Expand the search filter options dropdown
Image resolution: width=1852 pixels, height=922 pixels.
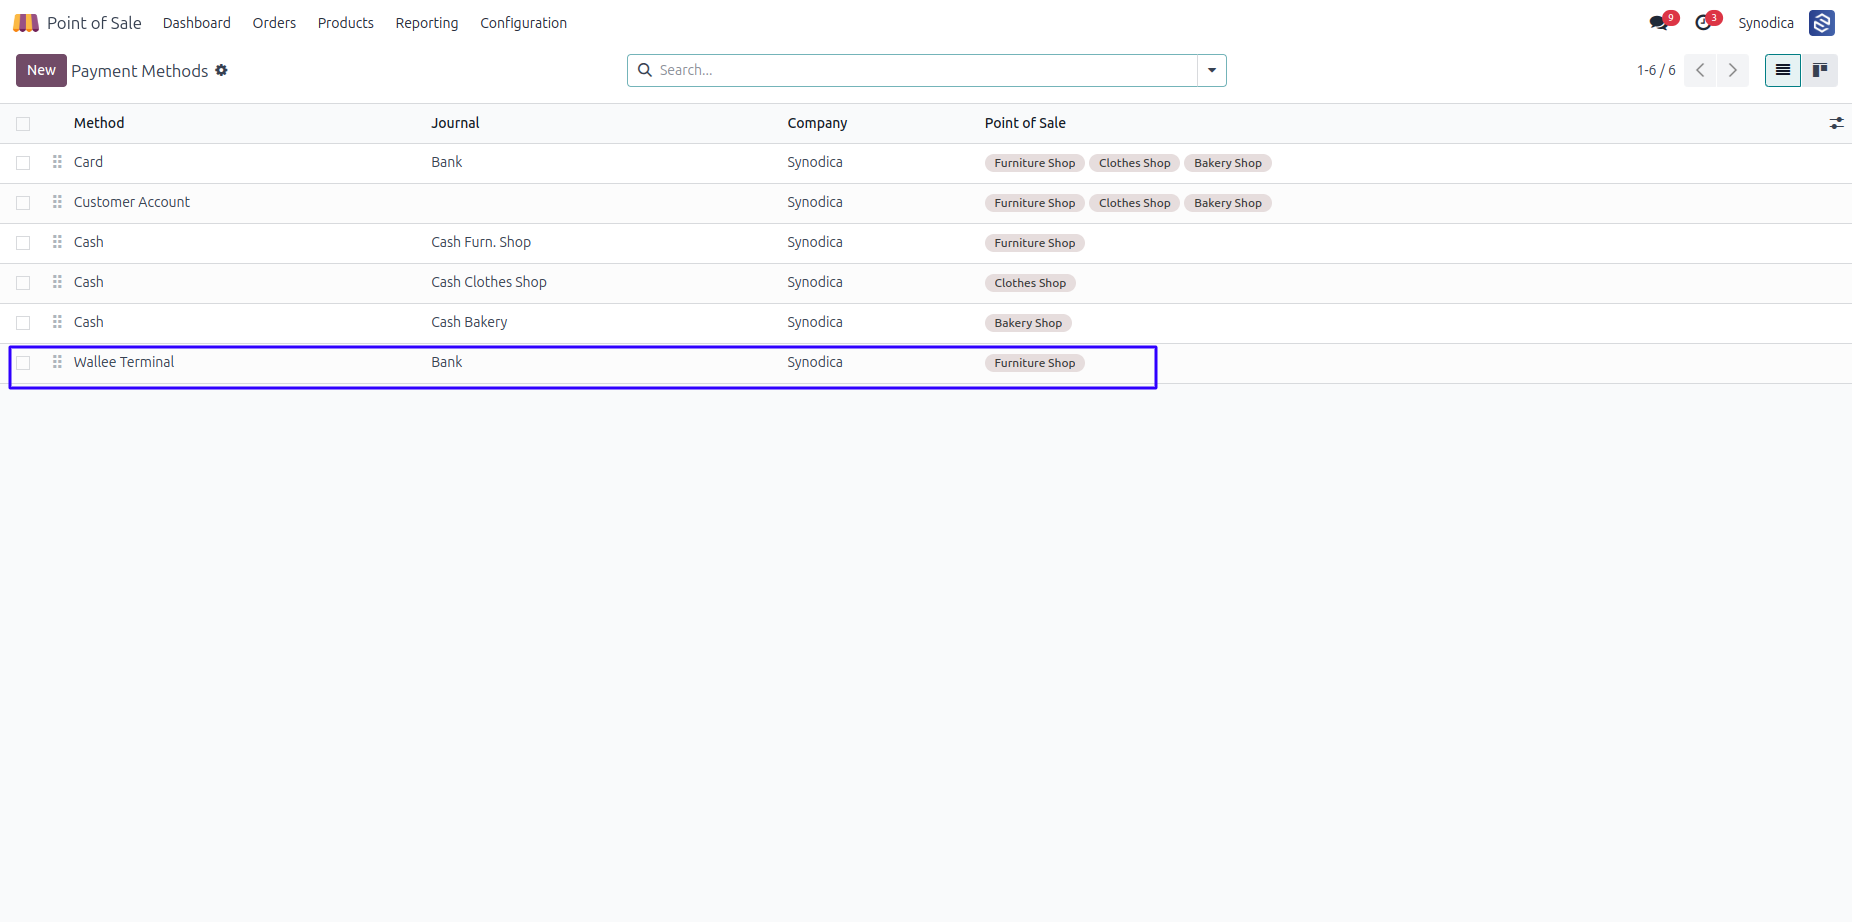pos(1212,70)
